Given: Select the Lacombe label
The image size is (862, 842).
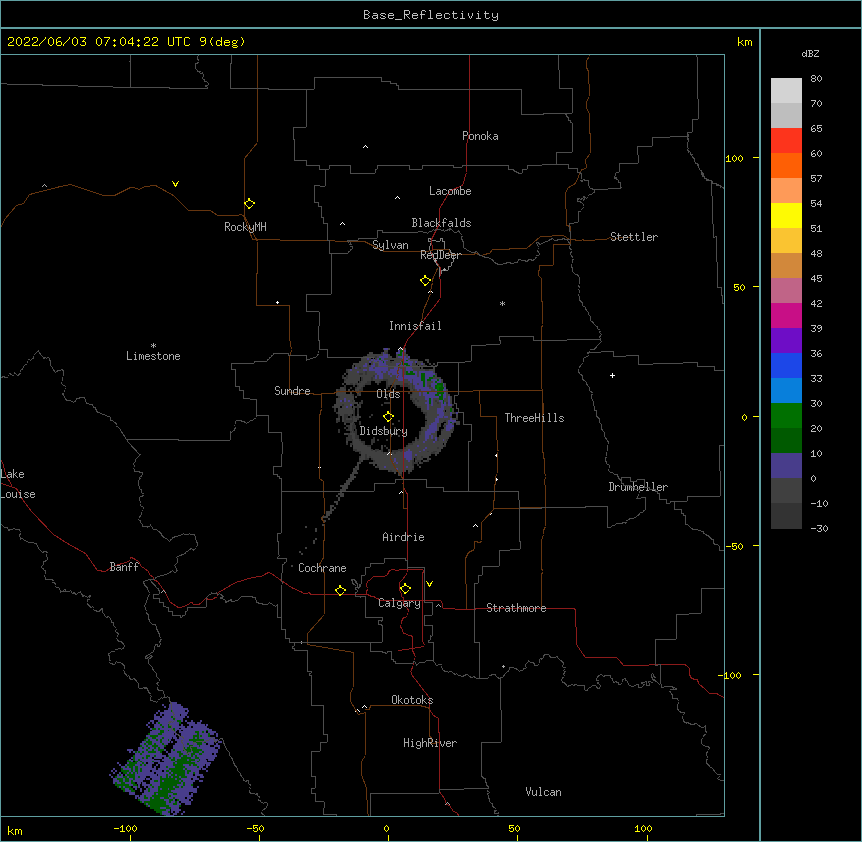Looking at the screenshot, I should (x=450, y=191).
